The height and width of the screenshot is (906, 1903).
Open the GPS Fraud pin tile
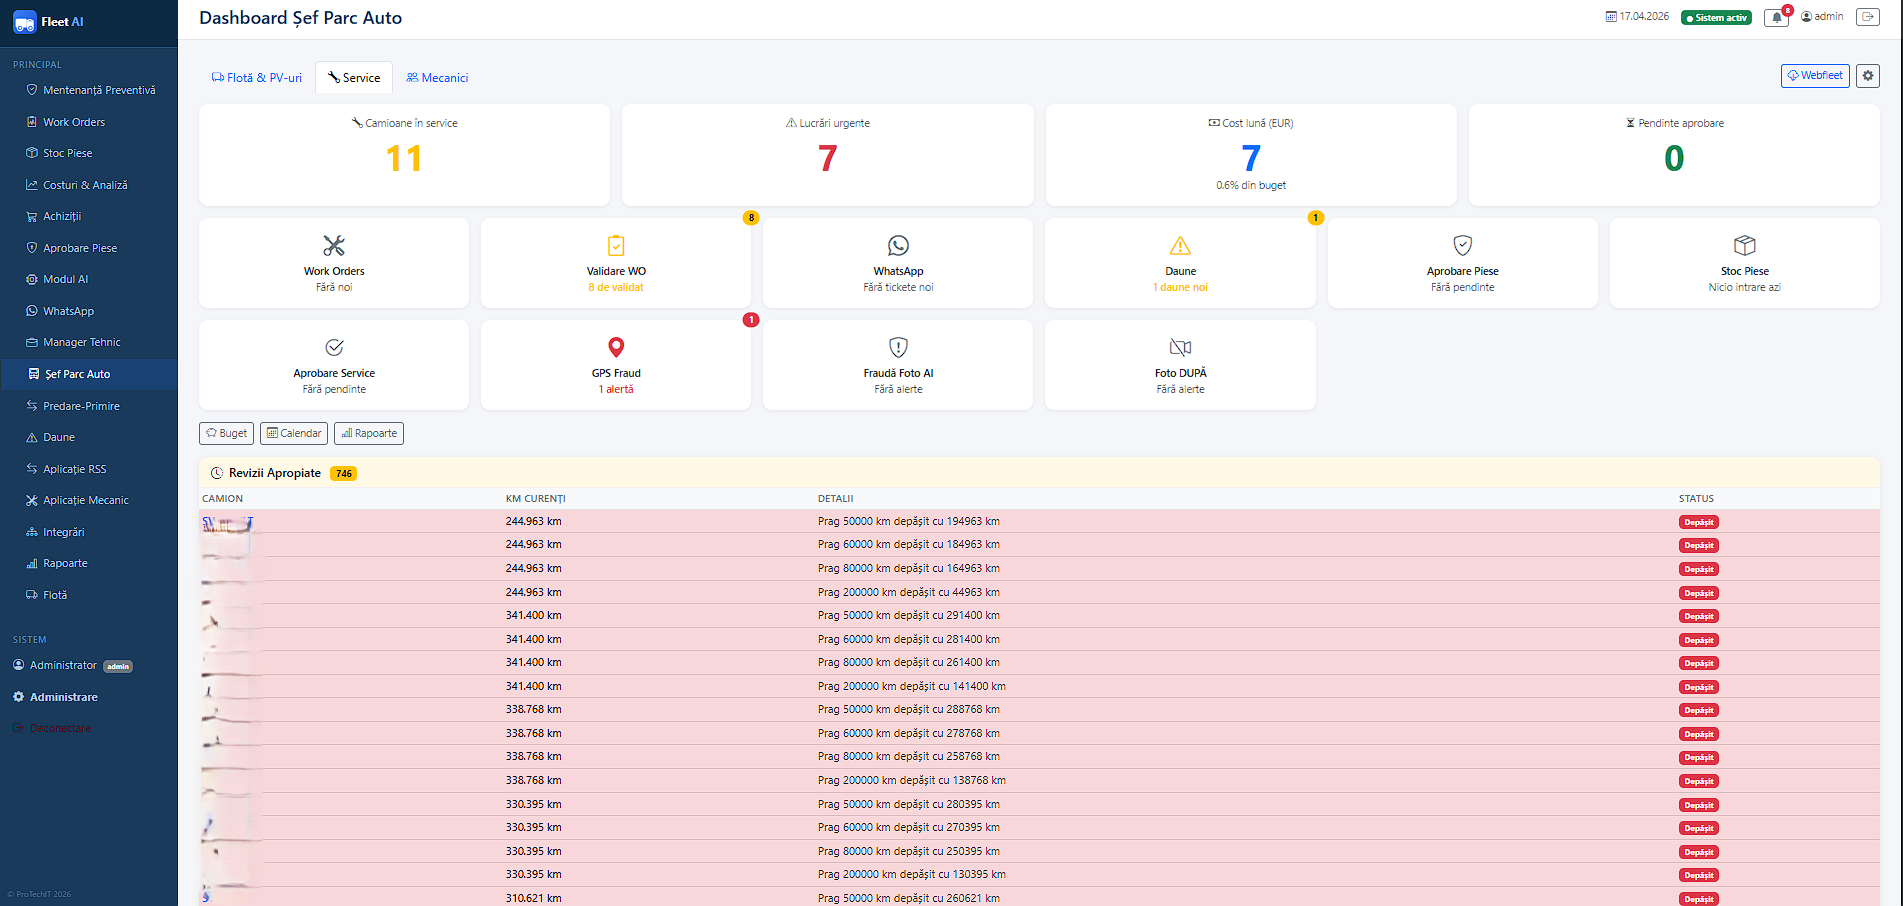(616, 366)
